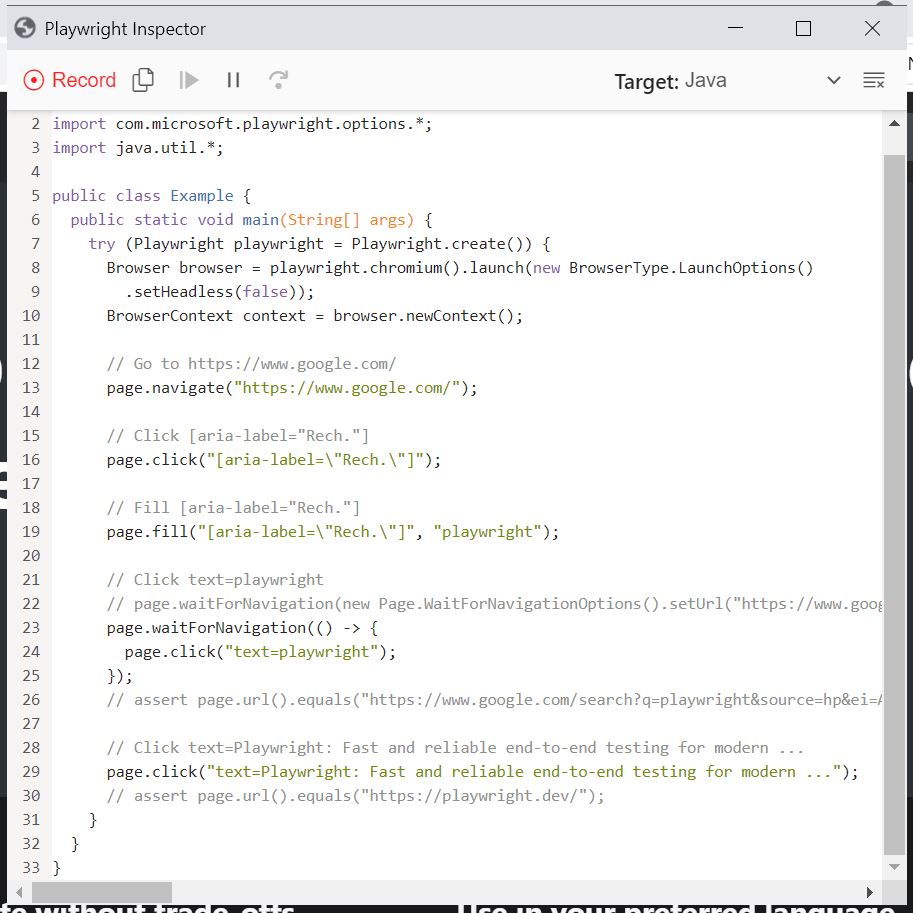Close the Playwright Inspector window

pyautogui.click(x=872, y=28)
